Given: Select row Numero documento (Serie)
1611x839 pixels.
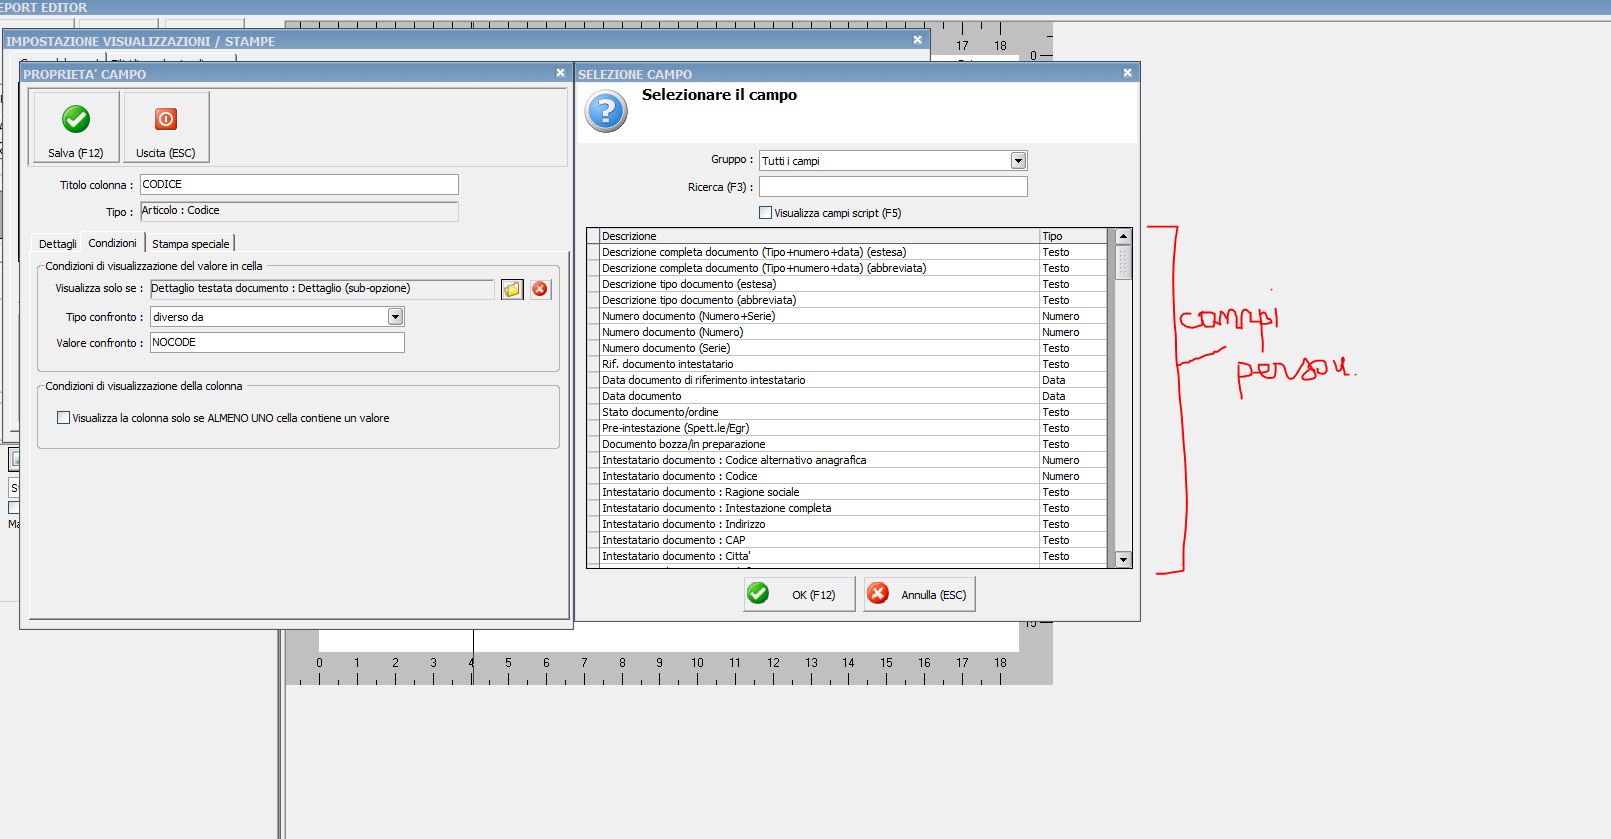Looking at the screenshot, I should tap(848, 348).
